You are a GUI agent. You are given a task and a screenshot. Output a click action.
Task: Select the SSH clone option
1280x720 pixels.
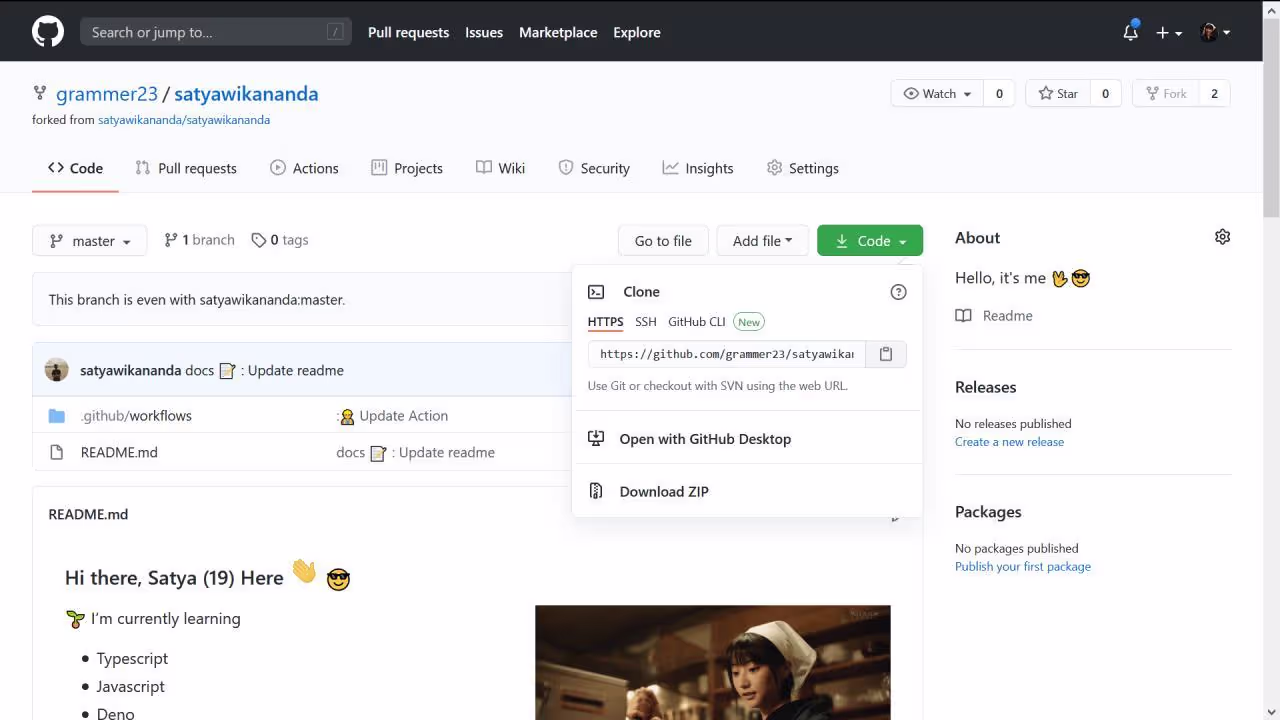tap(646, 322)
